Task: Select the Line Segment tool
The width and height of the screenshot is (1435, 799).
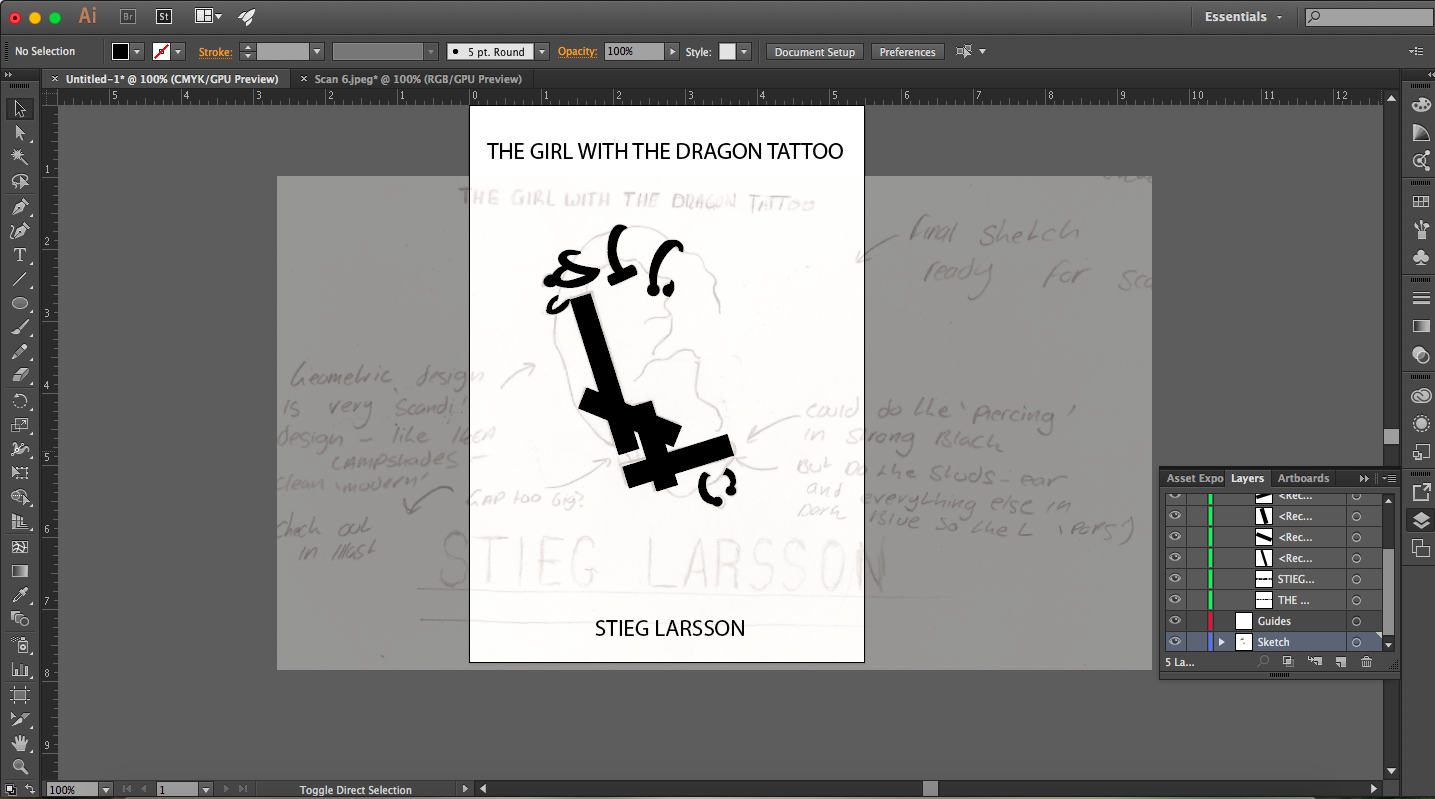Action: point(20,279)
